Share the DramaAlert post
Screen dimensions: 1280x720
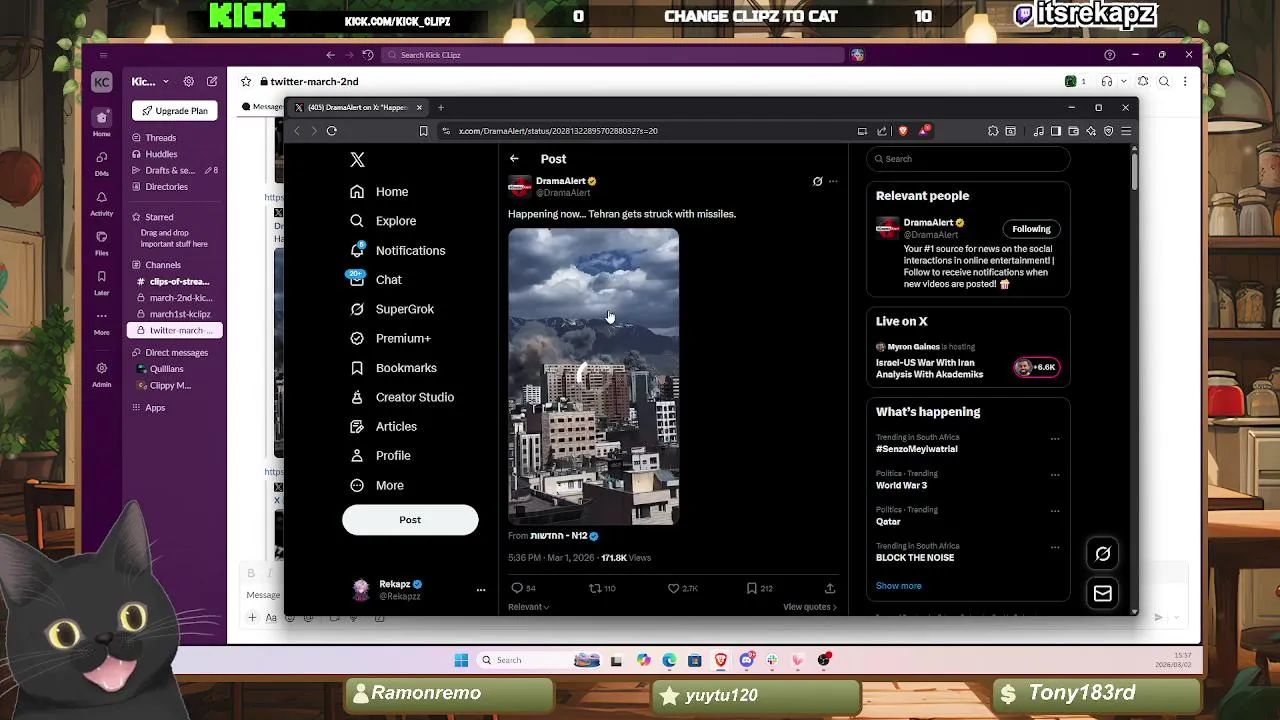[830, 588]
